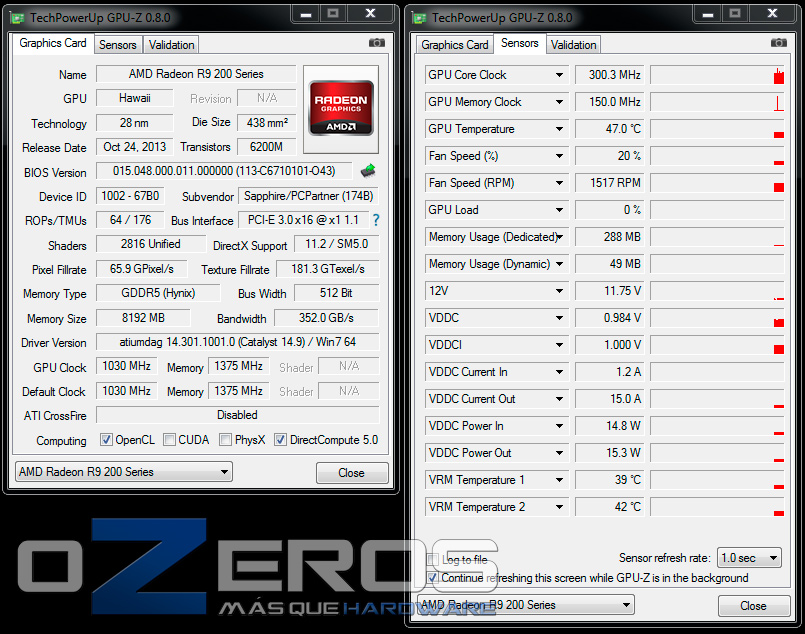Open the GPU Memory Clock sensor dropdown

[x=559, y=102]
